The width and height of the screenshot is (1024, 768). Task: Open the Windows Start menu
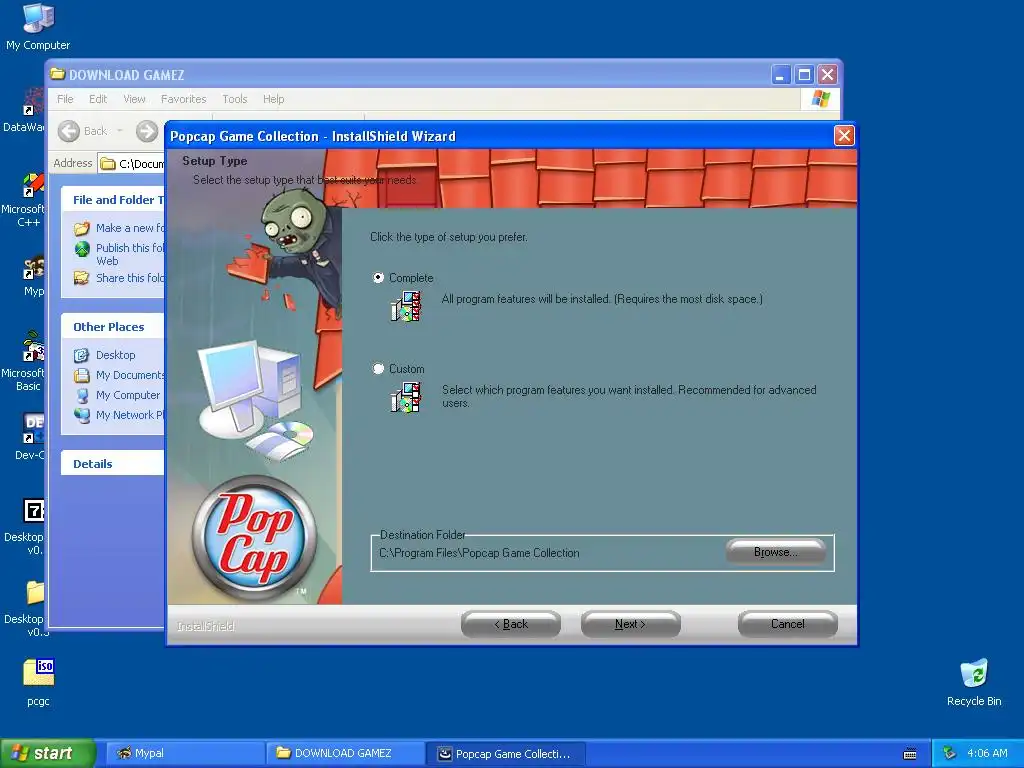pyautogui.click(x=47, y=754)
